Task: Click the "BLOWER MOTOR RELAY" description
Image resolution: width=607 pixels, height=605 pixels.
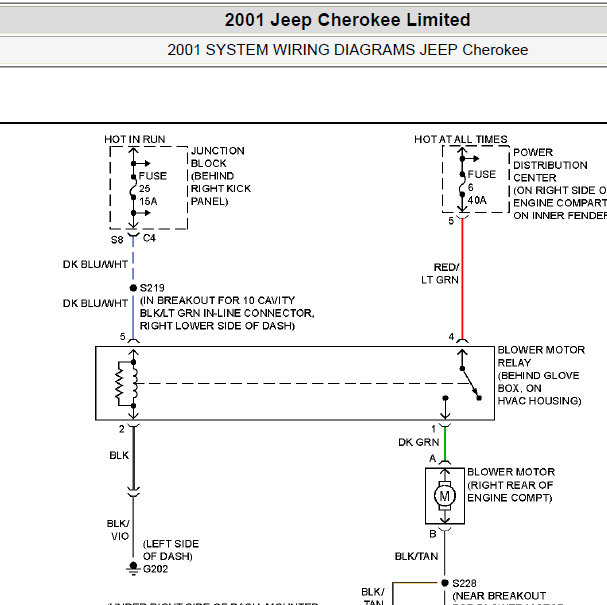Action: [x=541, y=375]
